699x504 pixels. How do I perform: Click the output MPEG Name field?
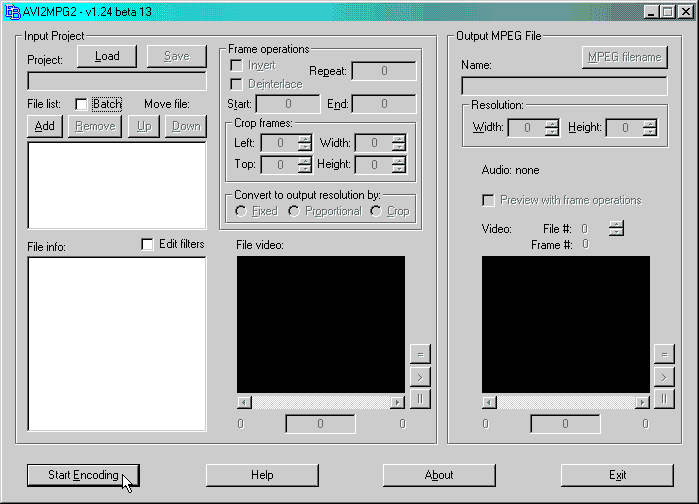click(564, 86)
